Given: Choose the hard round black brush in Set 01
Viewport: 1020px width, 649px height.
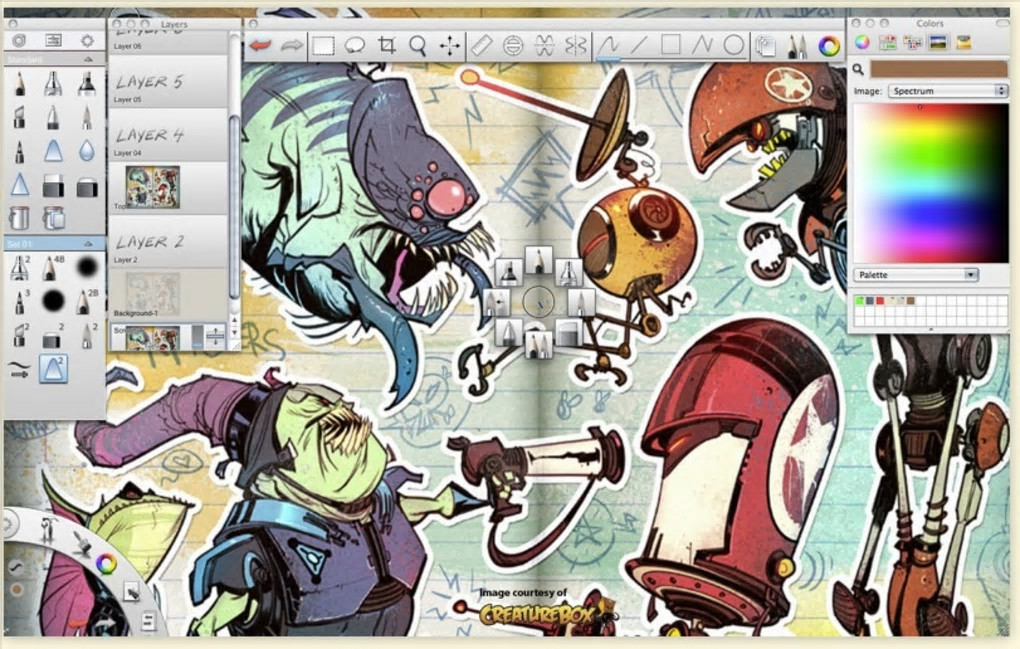Looking at the screenshot, I should coord(53,301).
